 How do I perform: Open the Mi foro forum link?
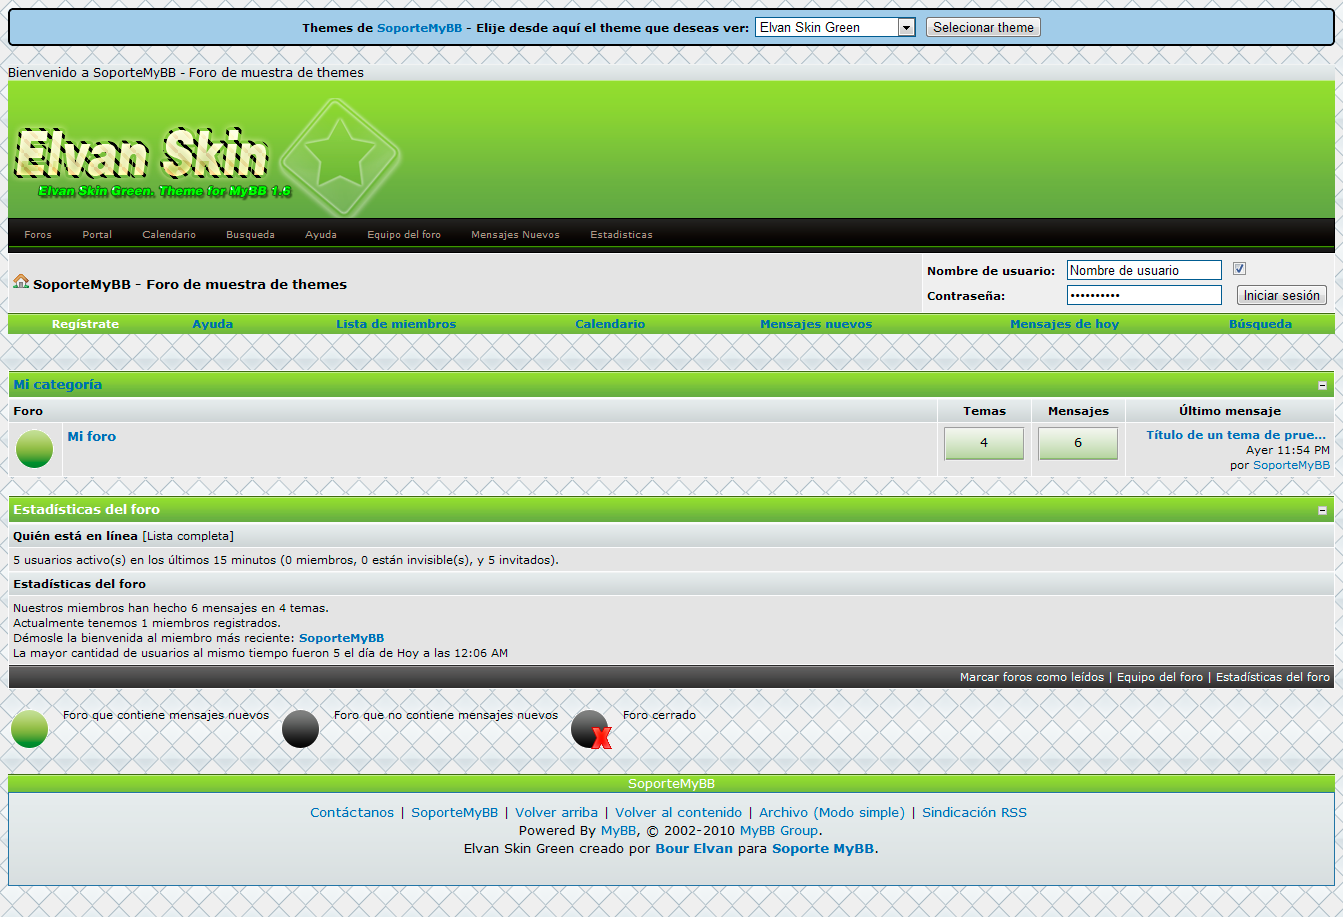(92, 437)
